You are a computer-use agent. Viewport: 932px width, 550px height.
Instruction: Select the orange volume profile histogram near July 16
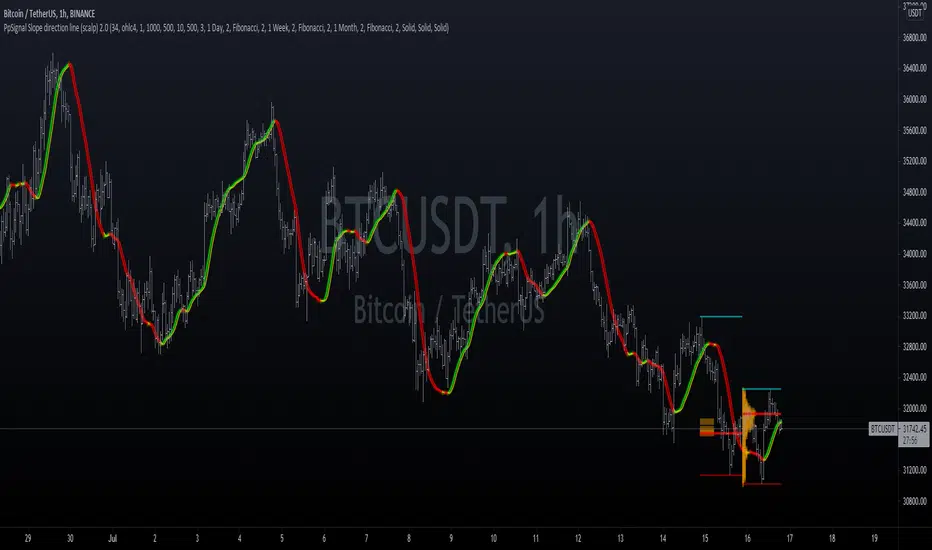pyautogui.click(x=747, y=437)
